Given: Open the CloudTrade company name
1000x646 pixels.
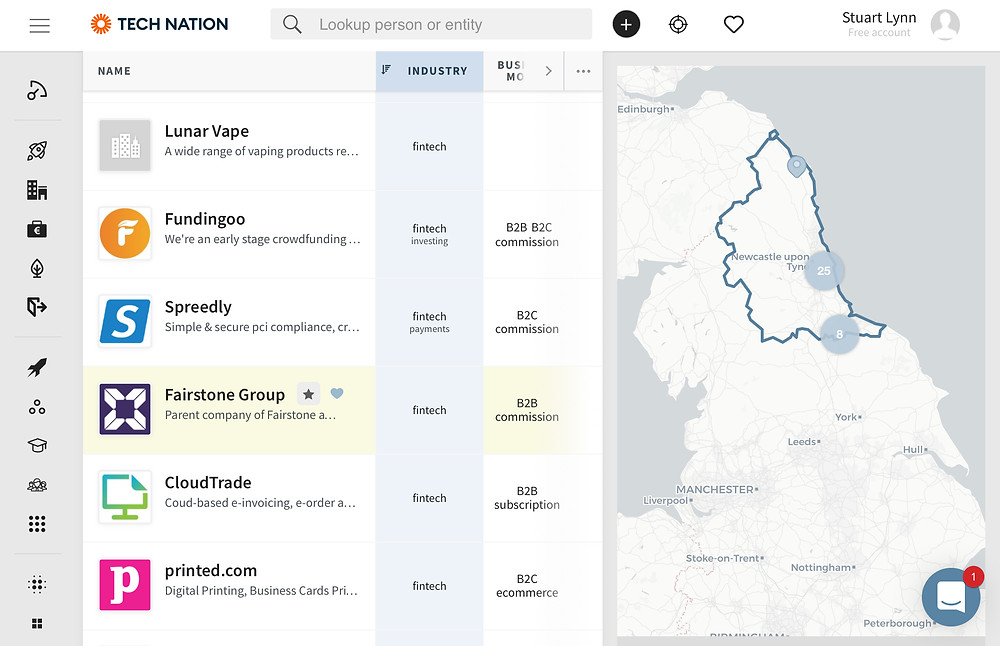Looking at the screenshot, I should [208, 483].
